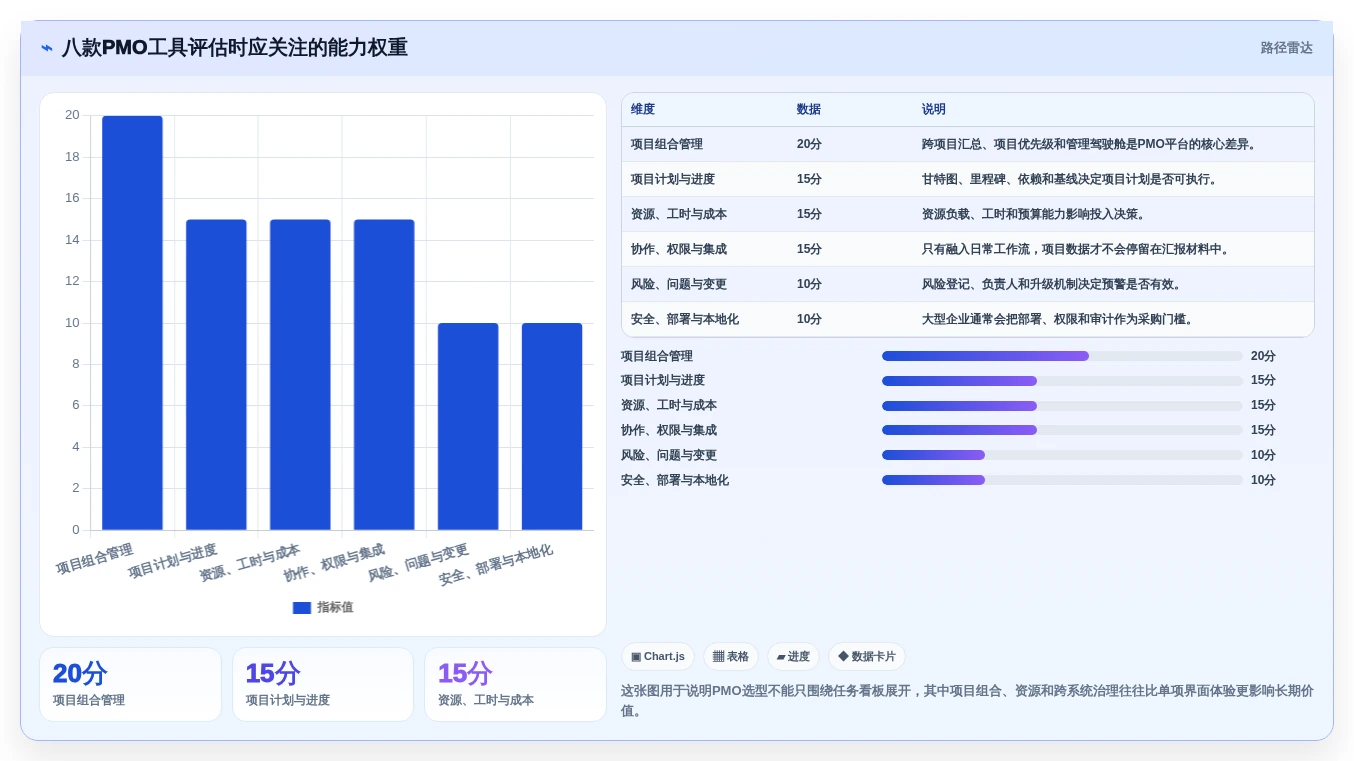
Task: Select the 项目计划与进度 table row cell
Action: (673, 179)
